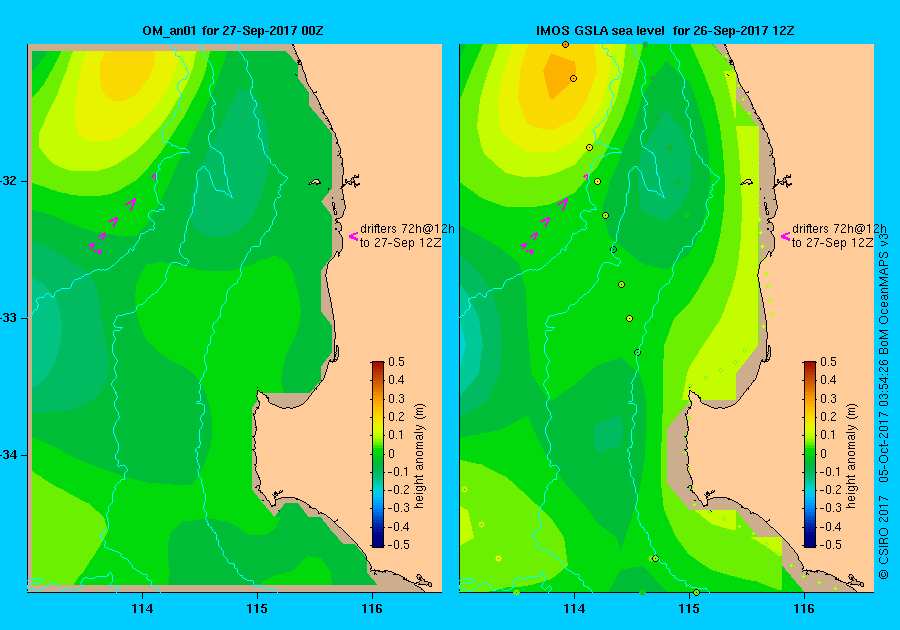Click the 0.1 color bar value in IMOS GSLA panel

coord(828,435)
